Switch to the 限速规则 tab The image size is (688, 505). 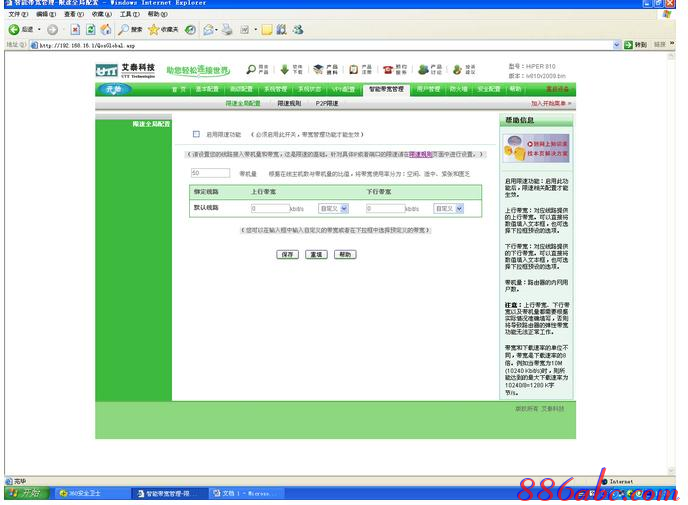point(289,103)
